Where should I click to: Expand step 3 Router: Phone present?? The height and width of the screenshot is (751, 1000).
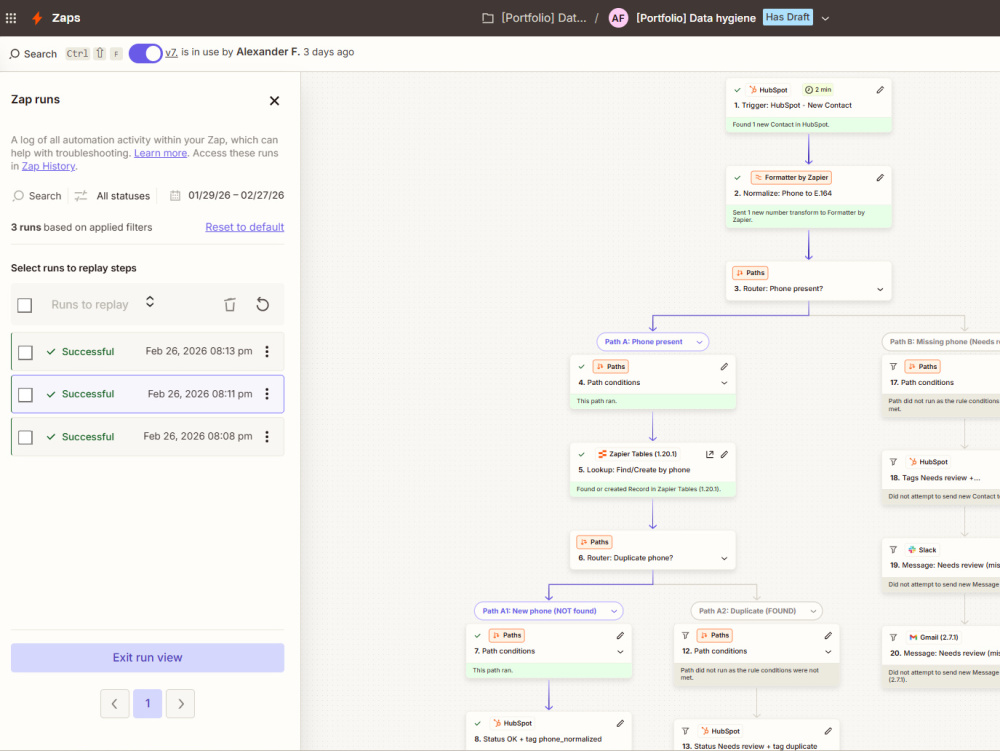(x=880, y=289)
